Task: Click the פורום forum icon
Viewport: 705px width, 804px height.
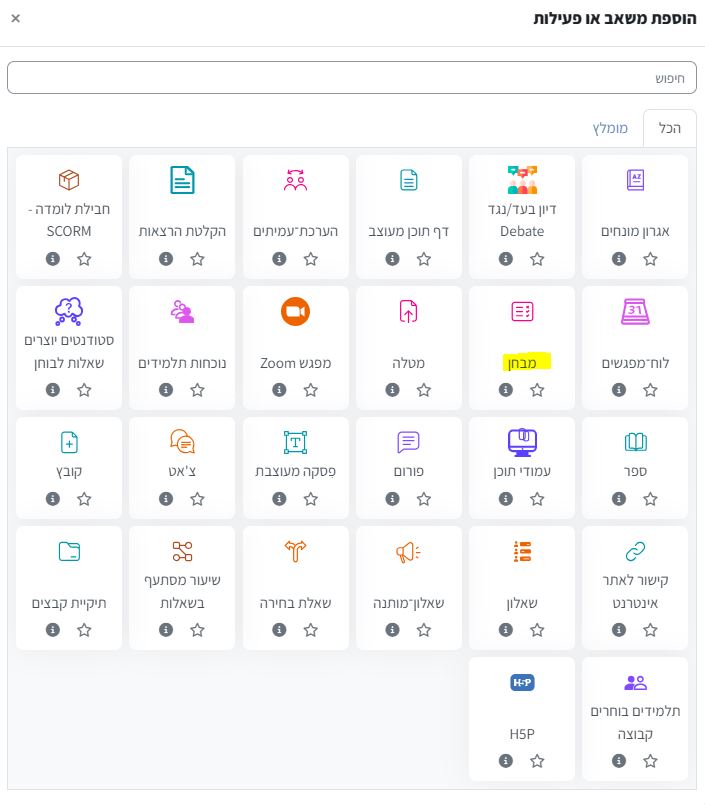Action: (x=408, y=442)
